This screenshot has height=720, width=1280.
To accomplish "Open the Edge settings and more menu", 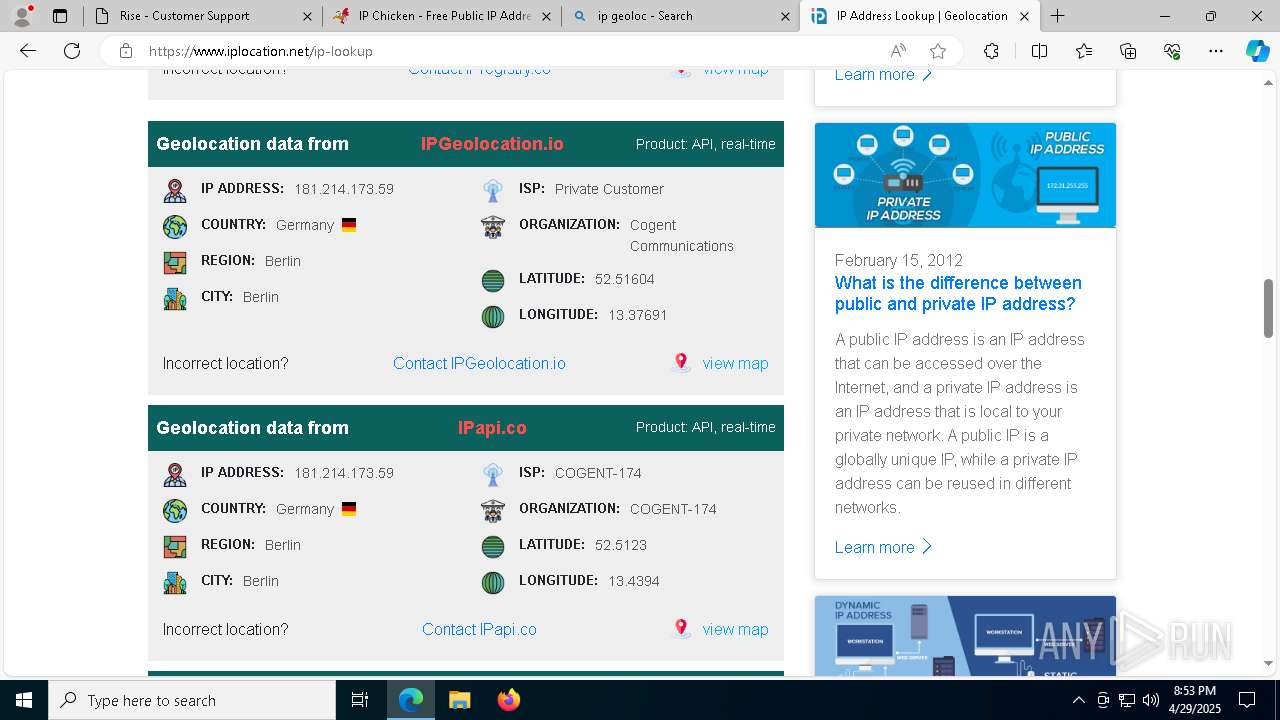I will [1216, 51].
